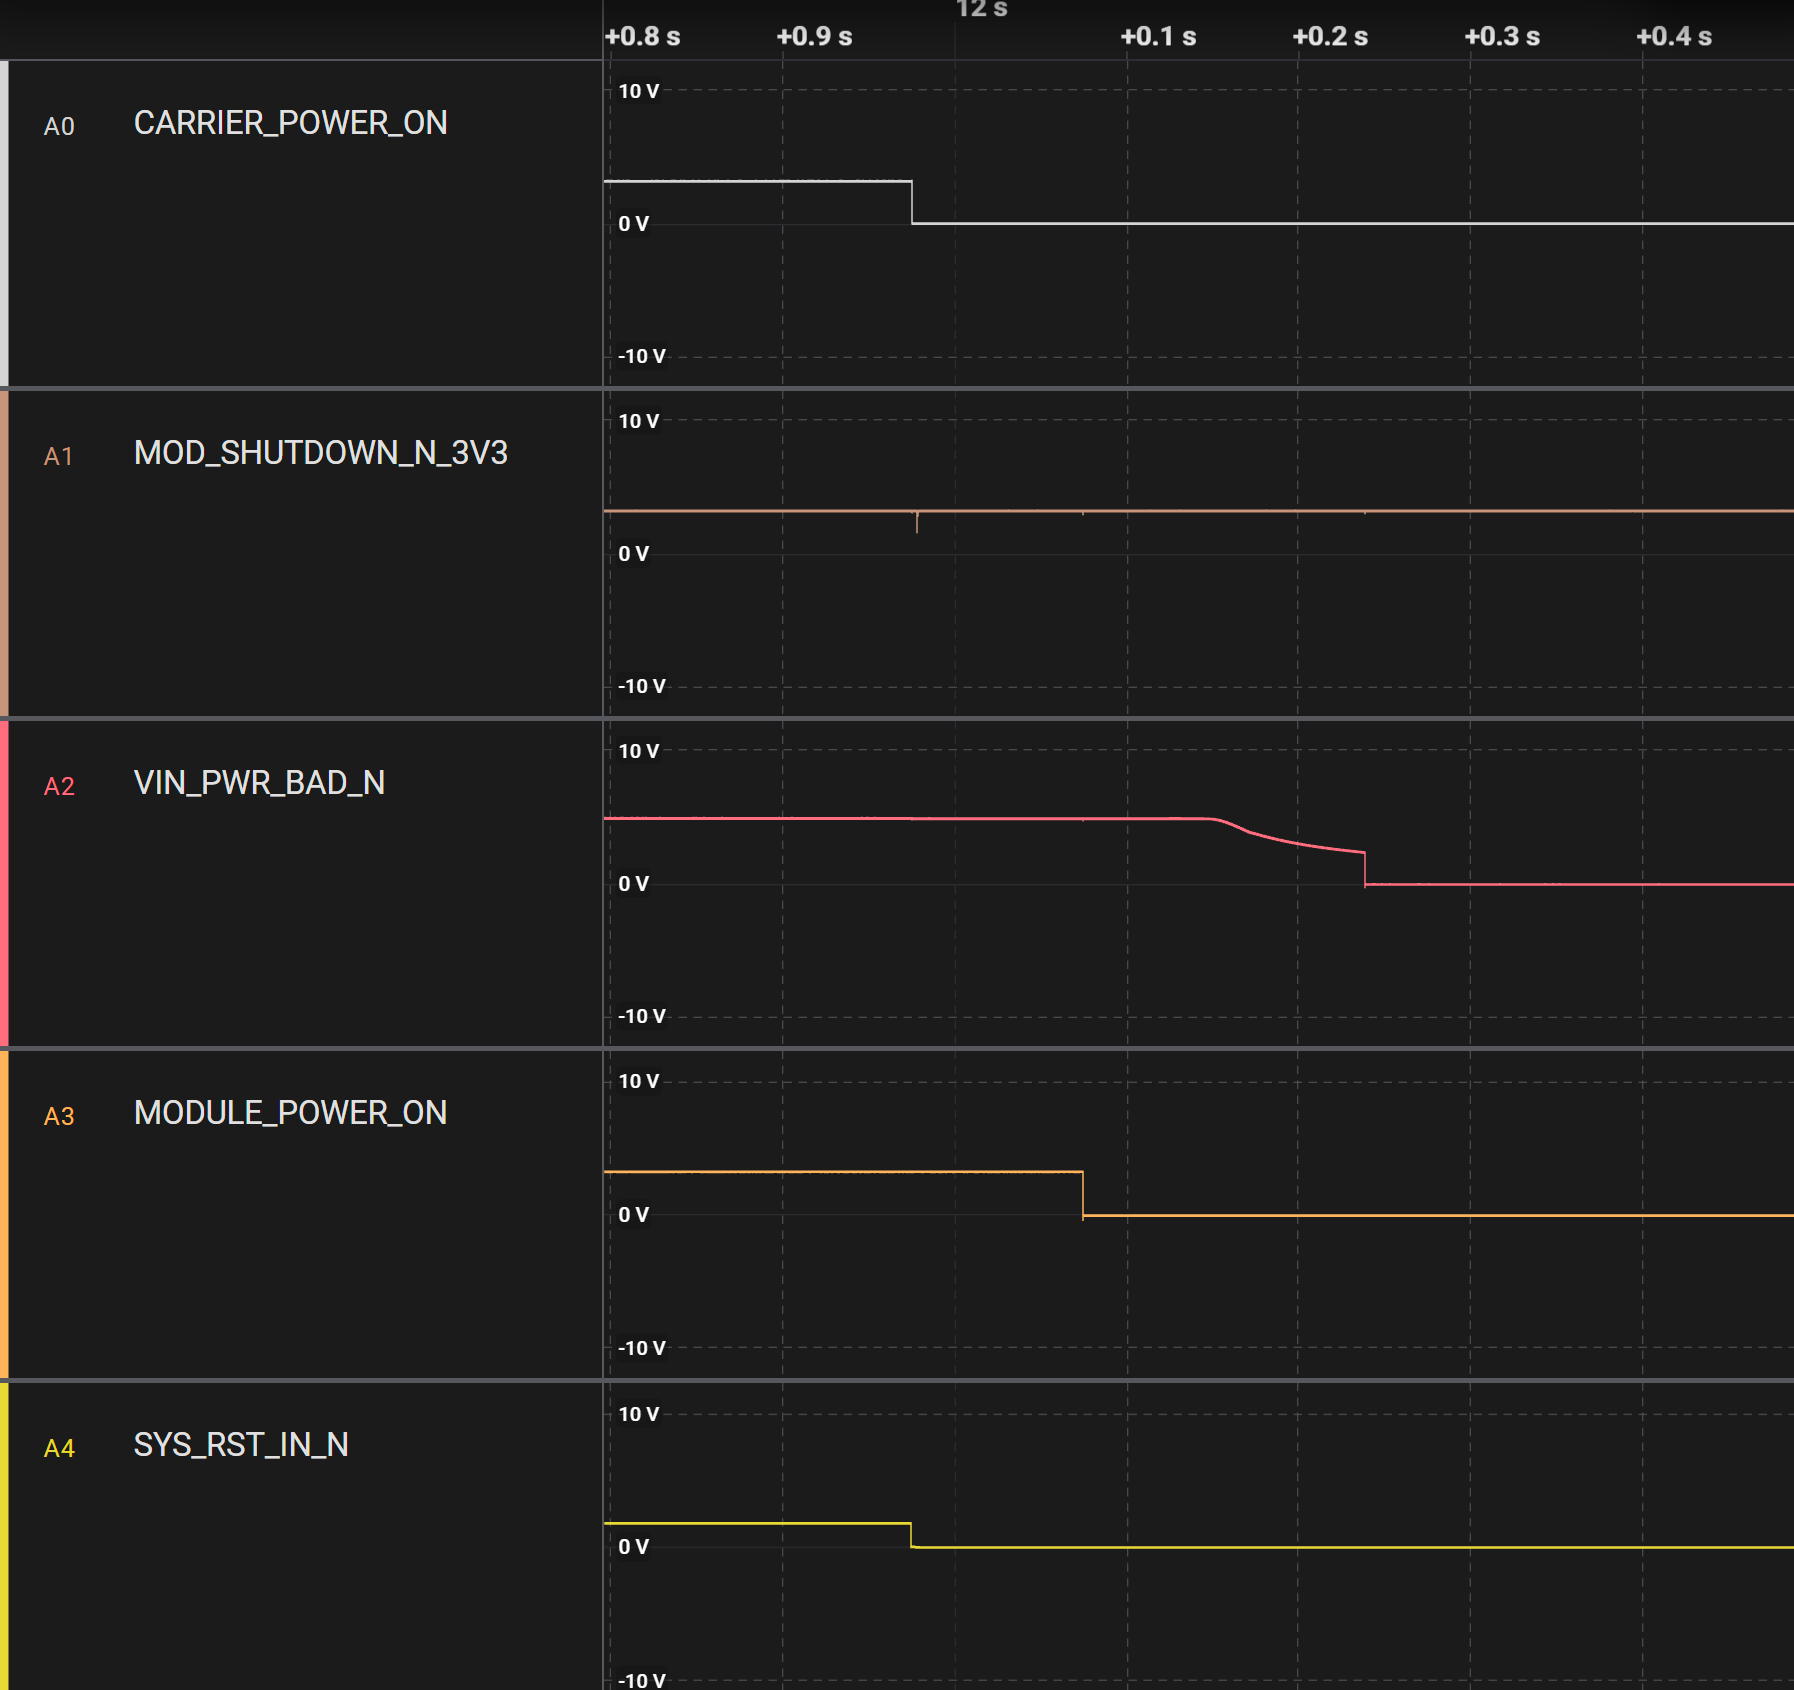The image size is (1794, 1690).
Task: Click the falling edge of the MODULE_POWER_ON waveform
Action: click(1083, 1194)
